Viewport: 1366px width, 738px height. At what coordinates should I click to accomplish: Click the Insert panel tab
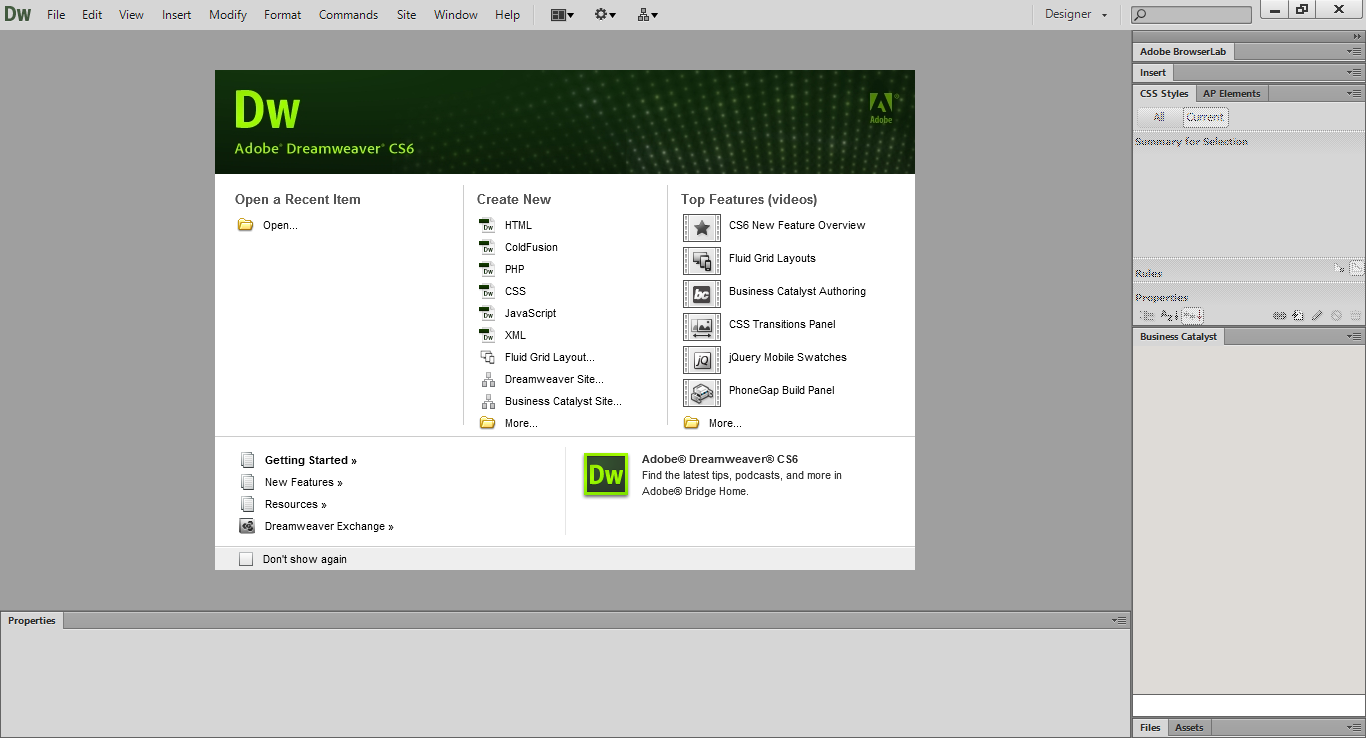pos(1153,73)
